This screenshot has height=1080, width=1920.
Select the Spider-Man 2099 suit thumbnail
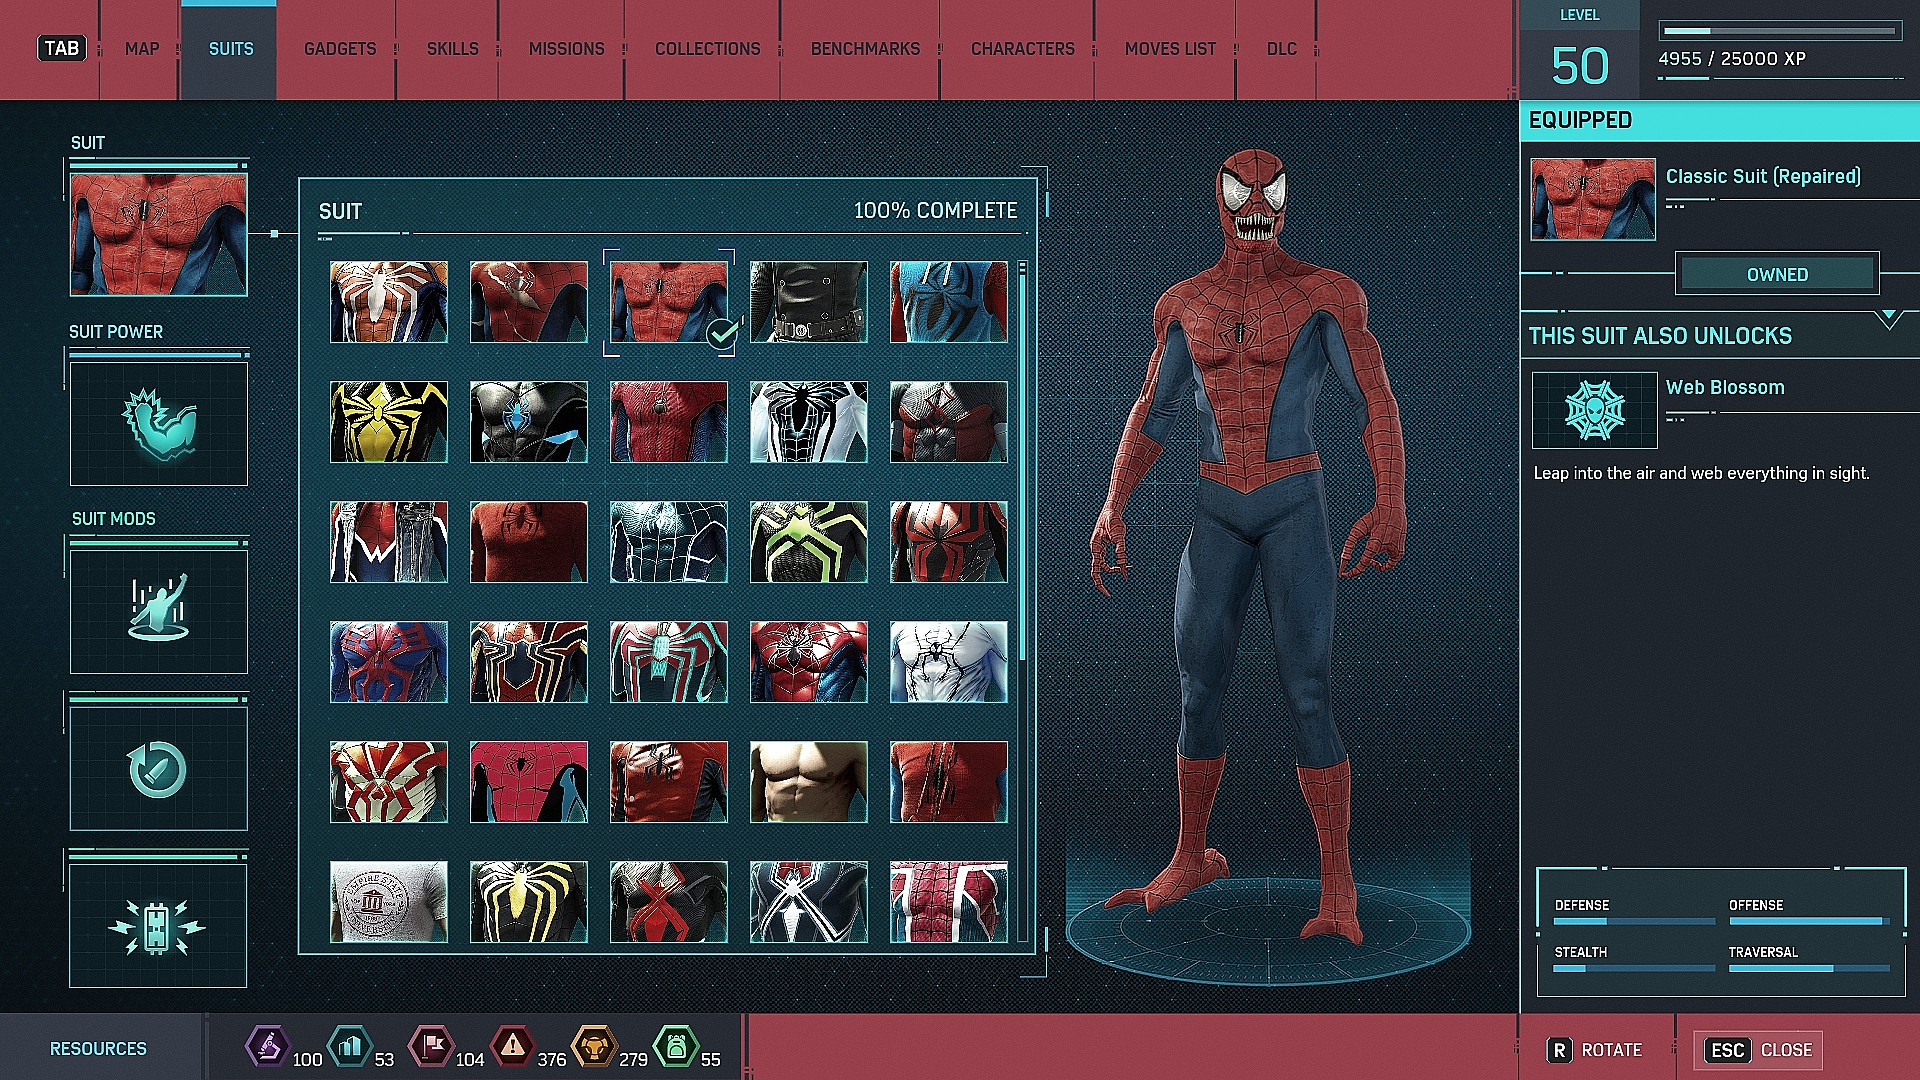(x=389, y=661)
